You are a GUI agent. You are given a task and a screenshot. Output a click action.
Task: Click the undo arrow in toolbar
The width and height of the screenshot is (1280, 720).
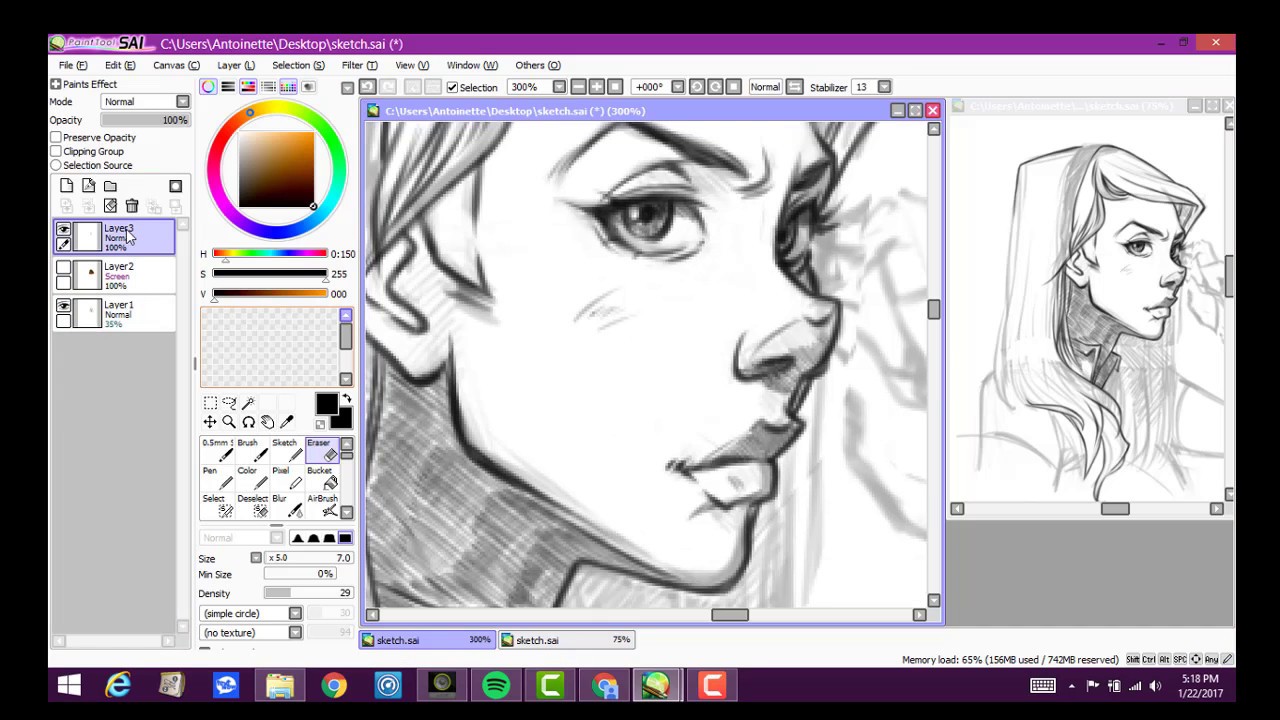367,87
